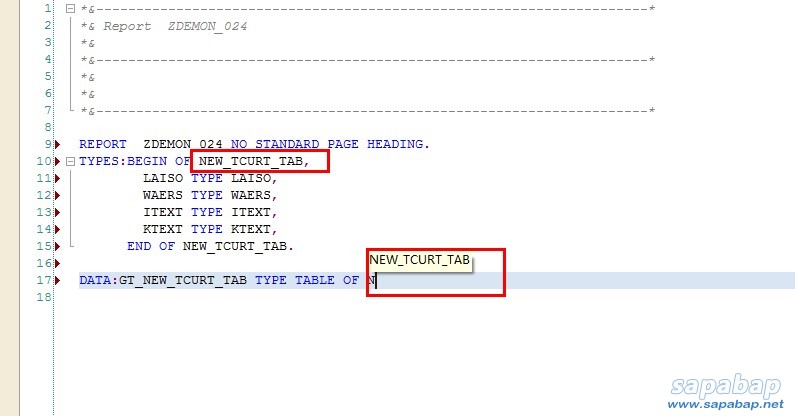Click the red change marker on line 15
Image resolution: width=795 pixels, height=416 pixels.
[x=56, y=246]
